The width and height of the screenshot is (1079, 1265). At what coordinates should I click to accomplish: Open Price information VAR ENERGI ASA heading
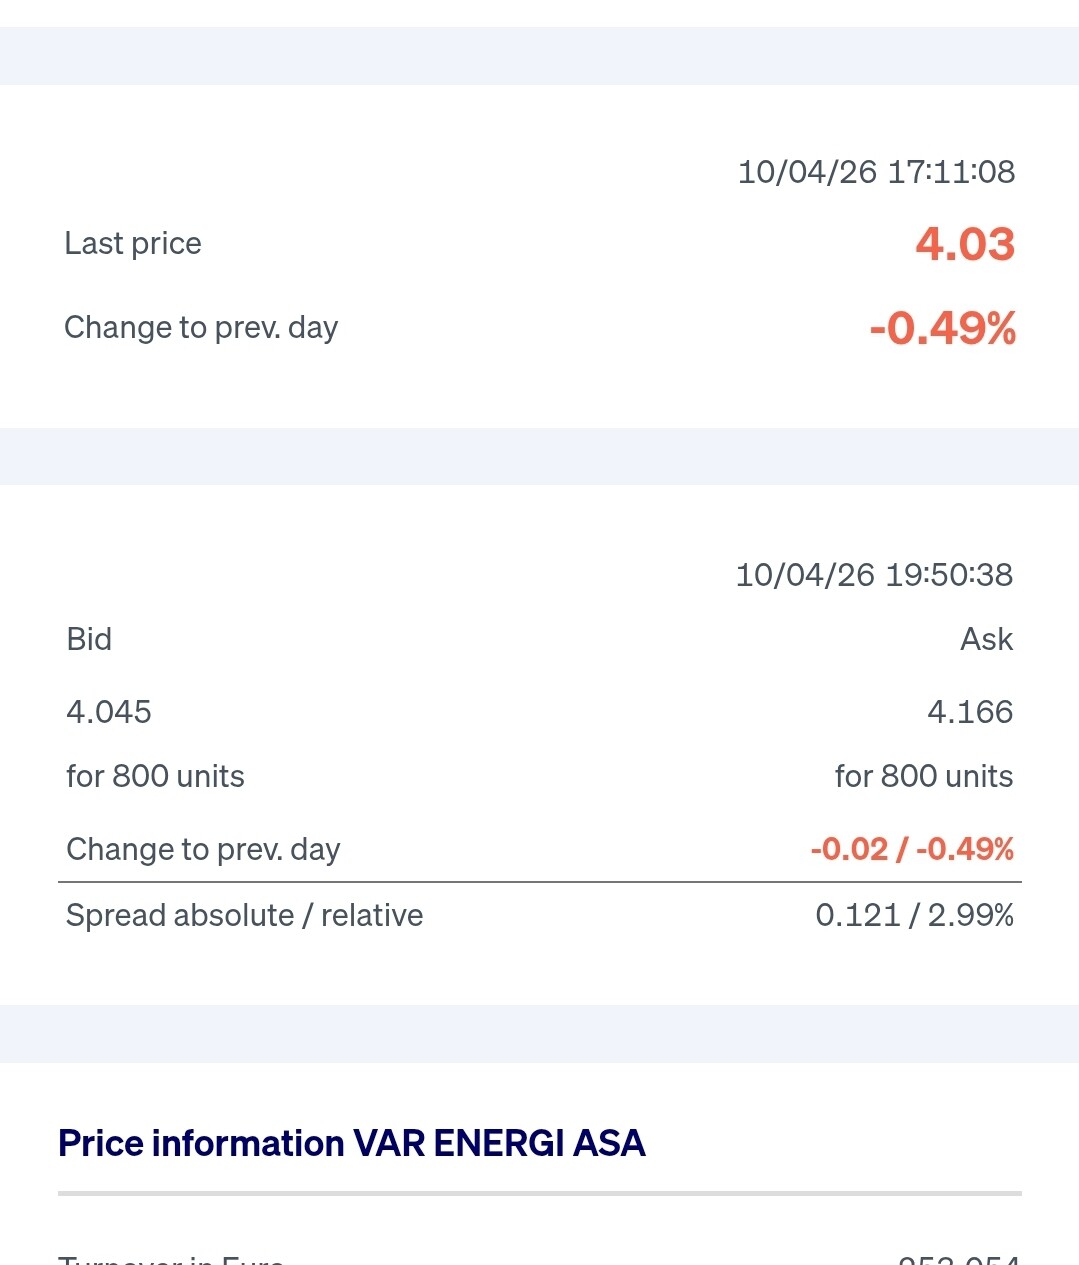pos(352,1143)
